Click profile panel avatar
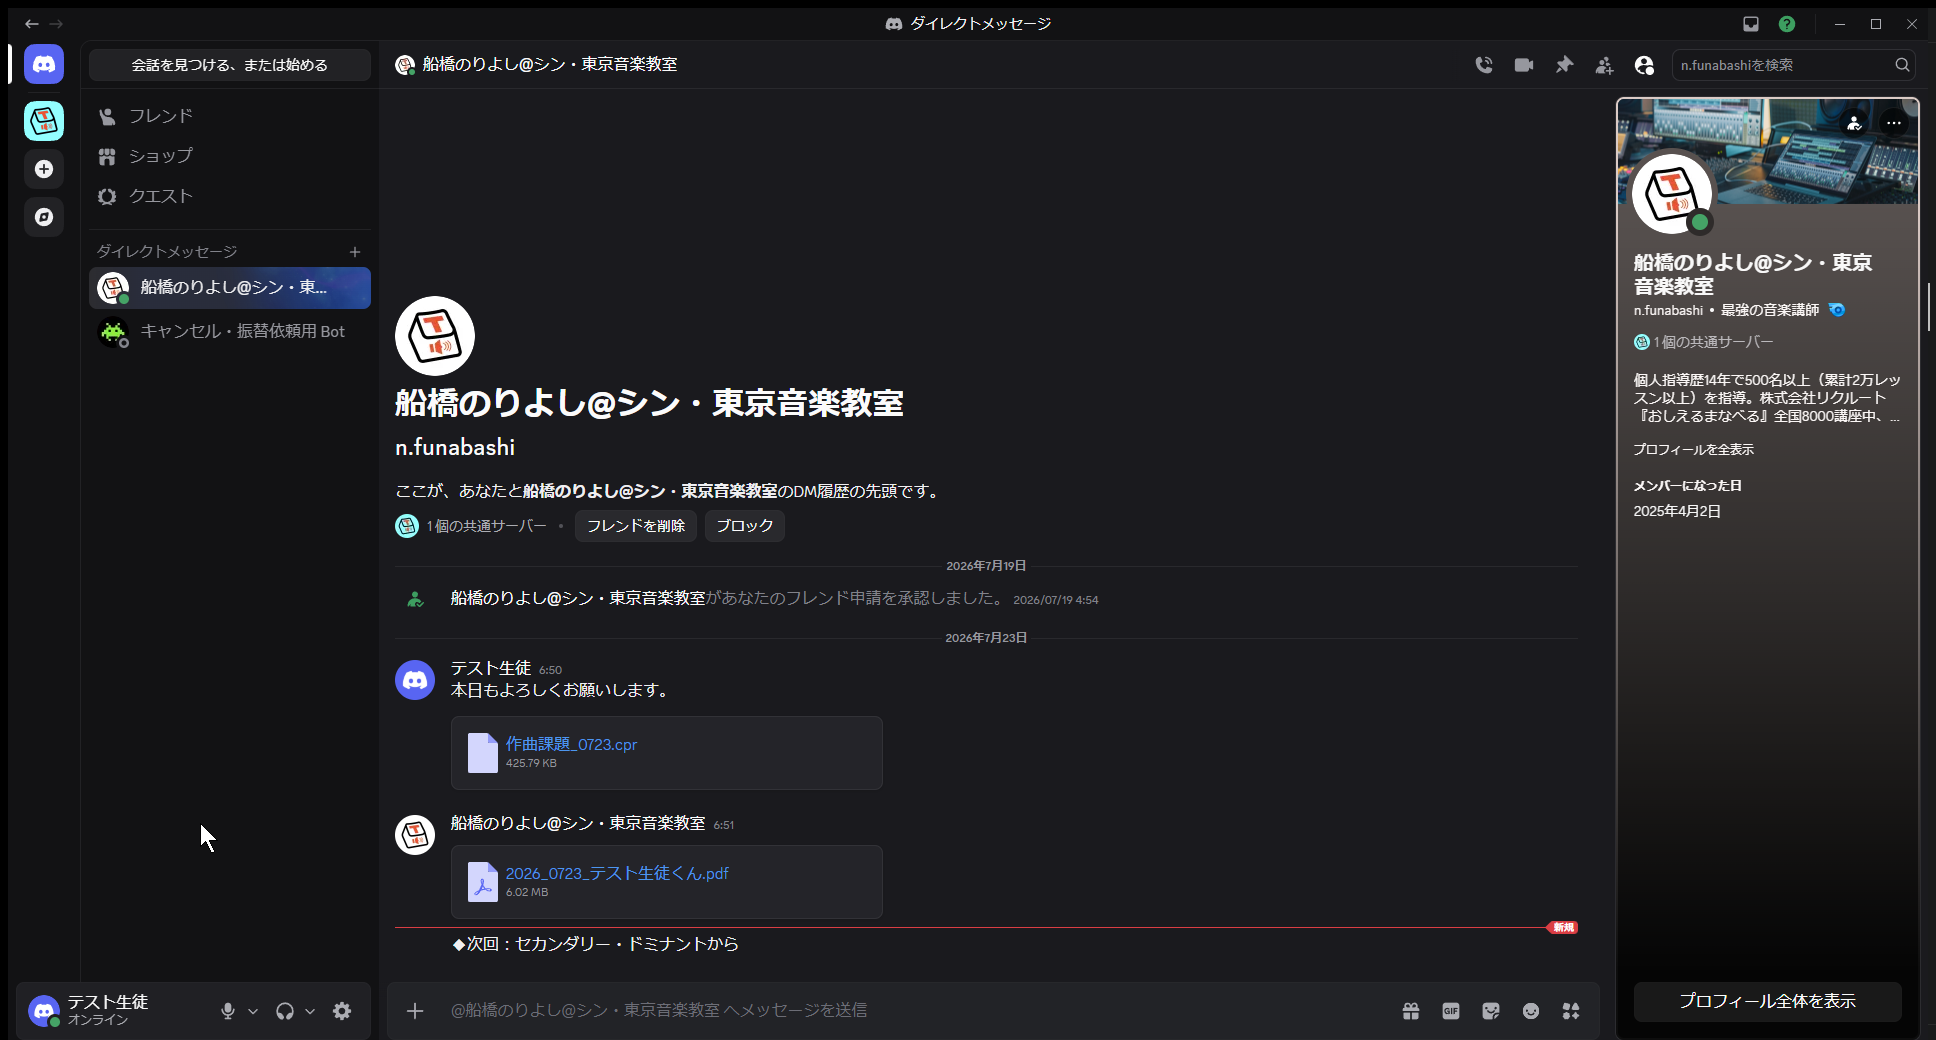 tap(1672, 194)
